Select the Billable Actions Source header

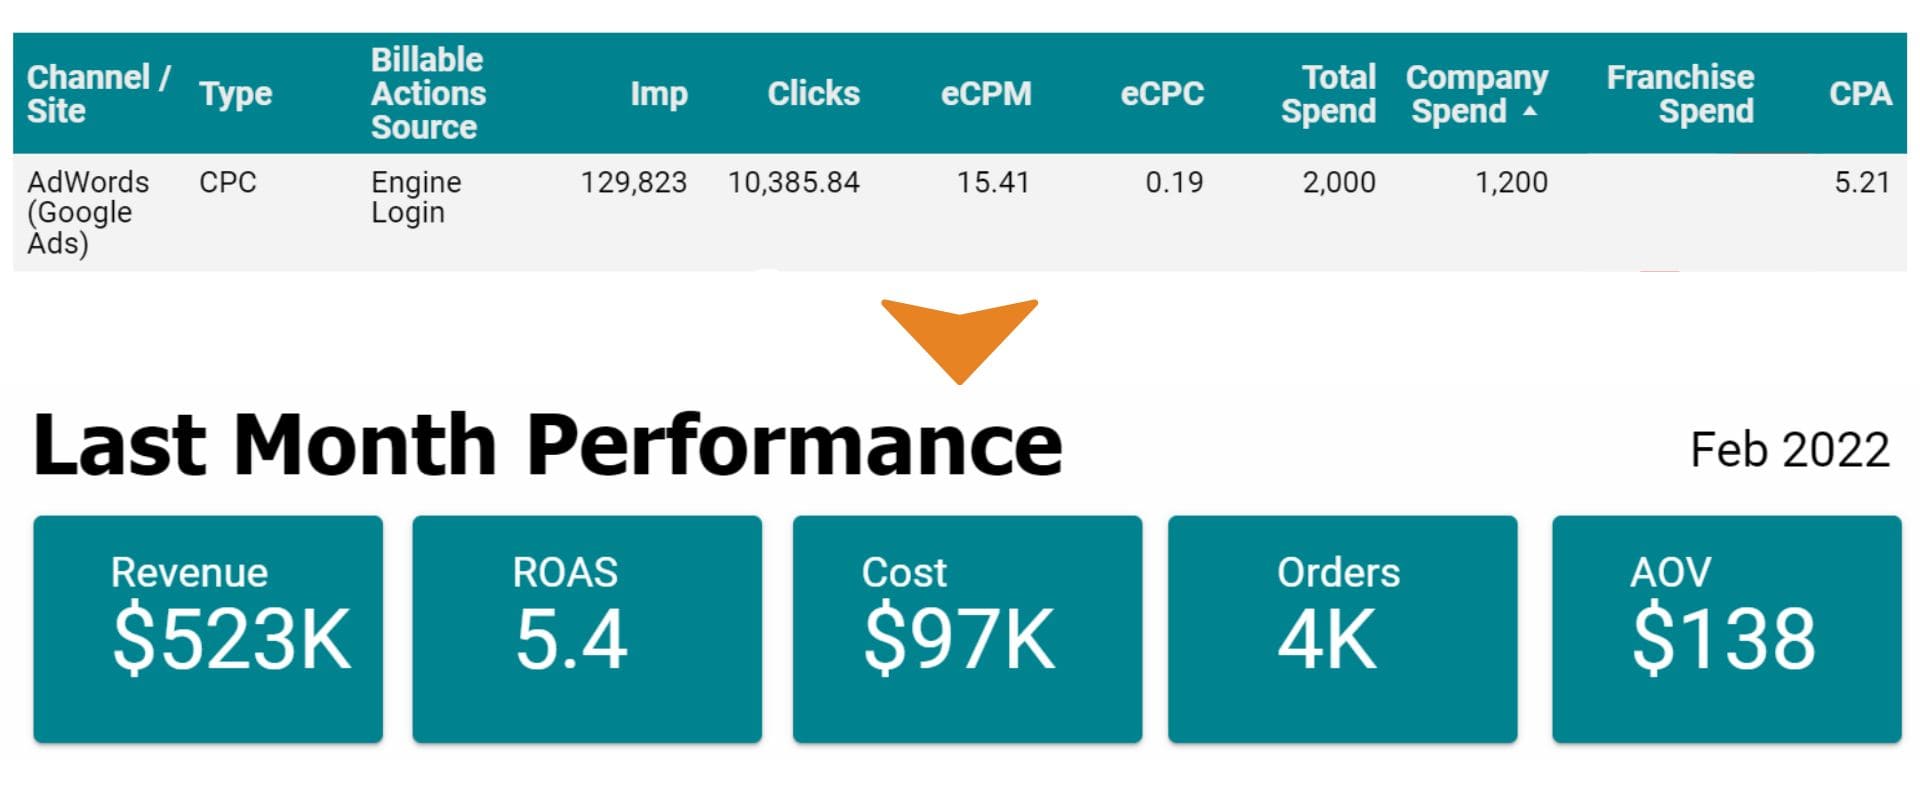pos(428,94)
